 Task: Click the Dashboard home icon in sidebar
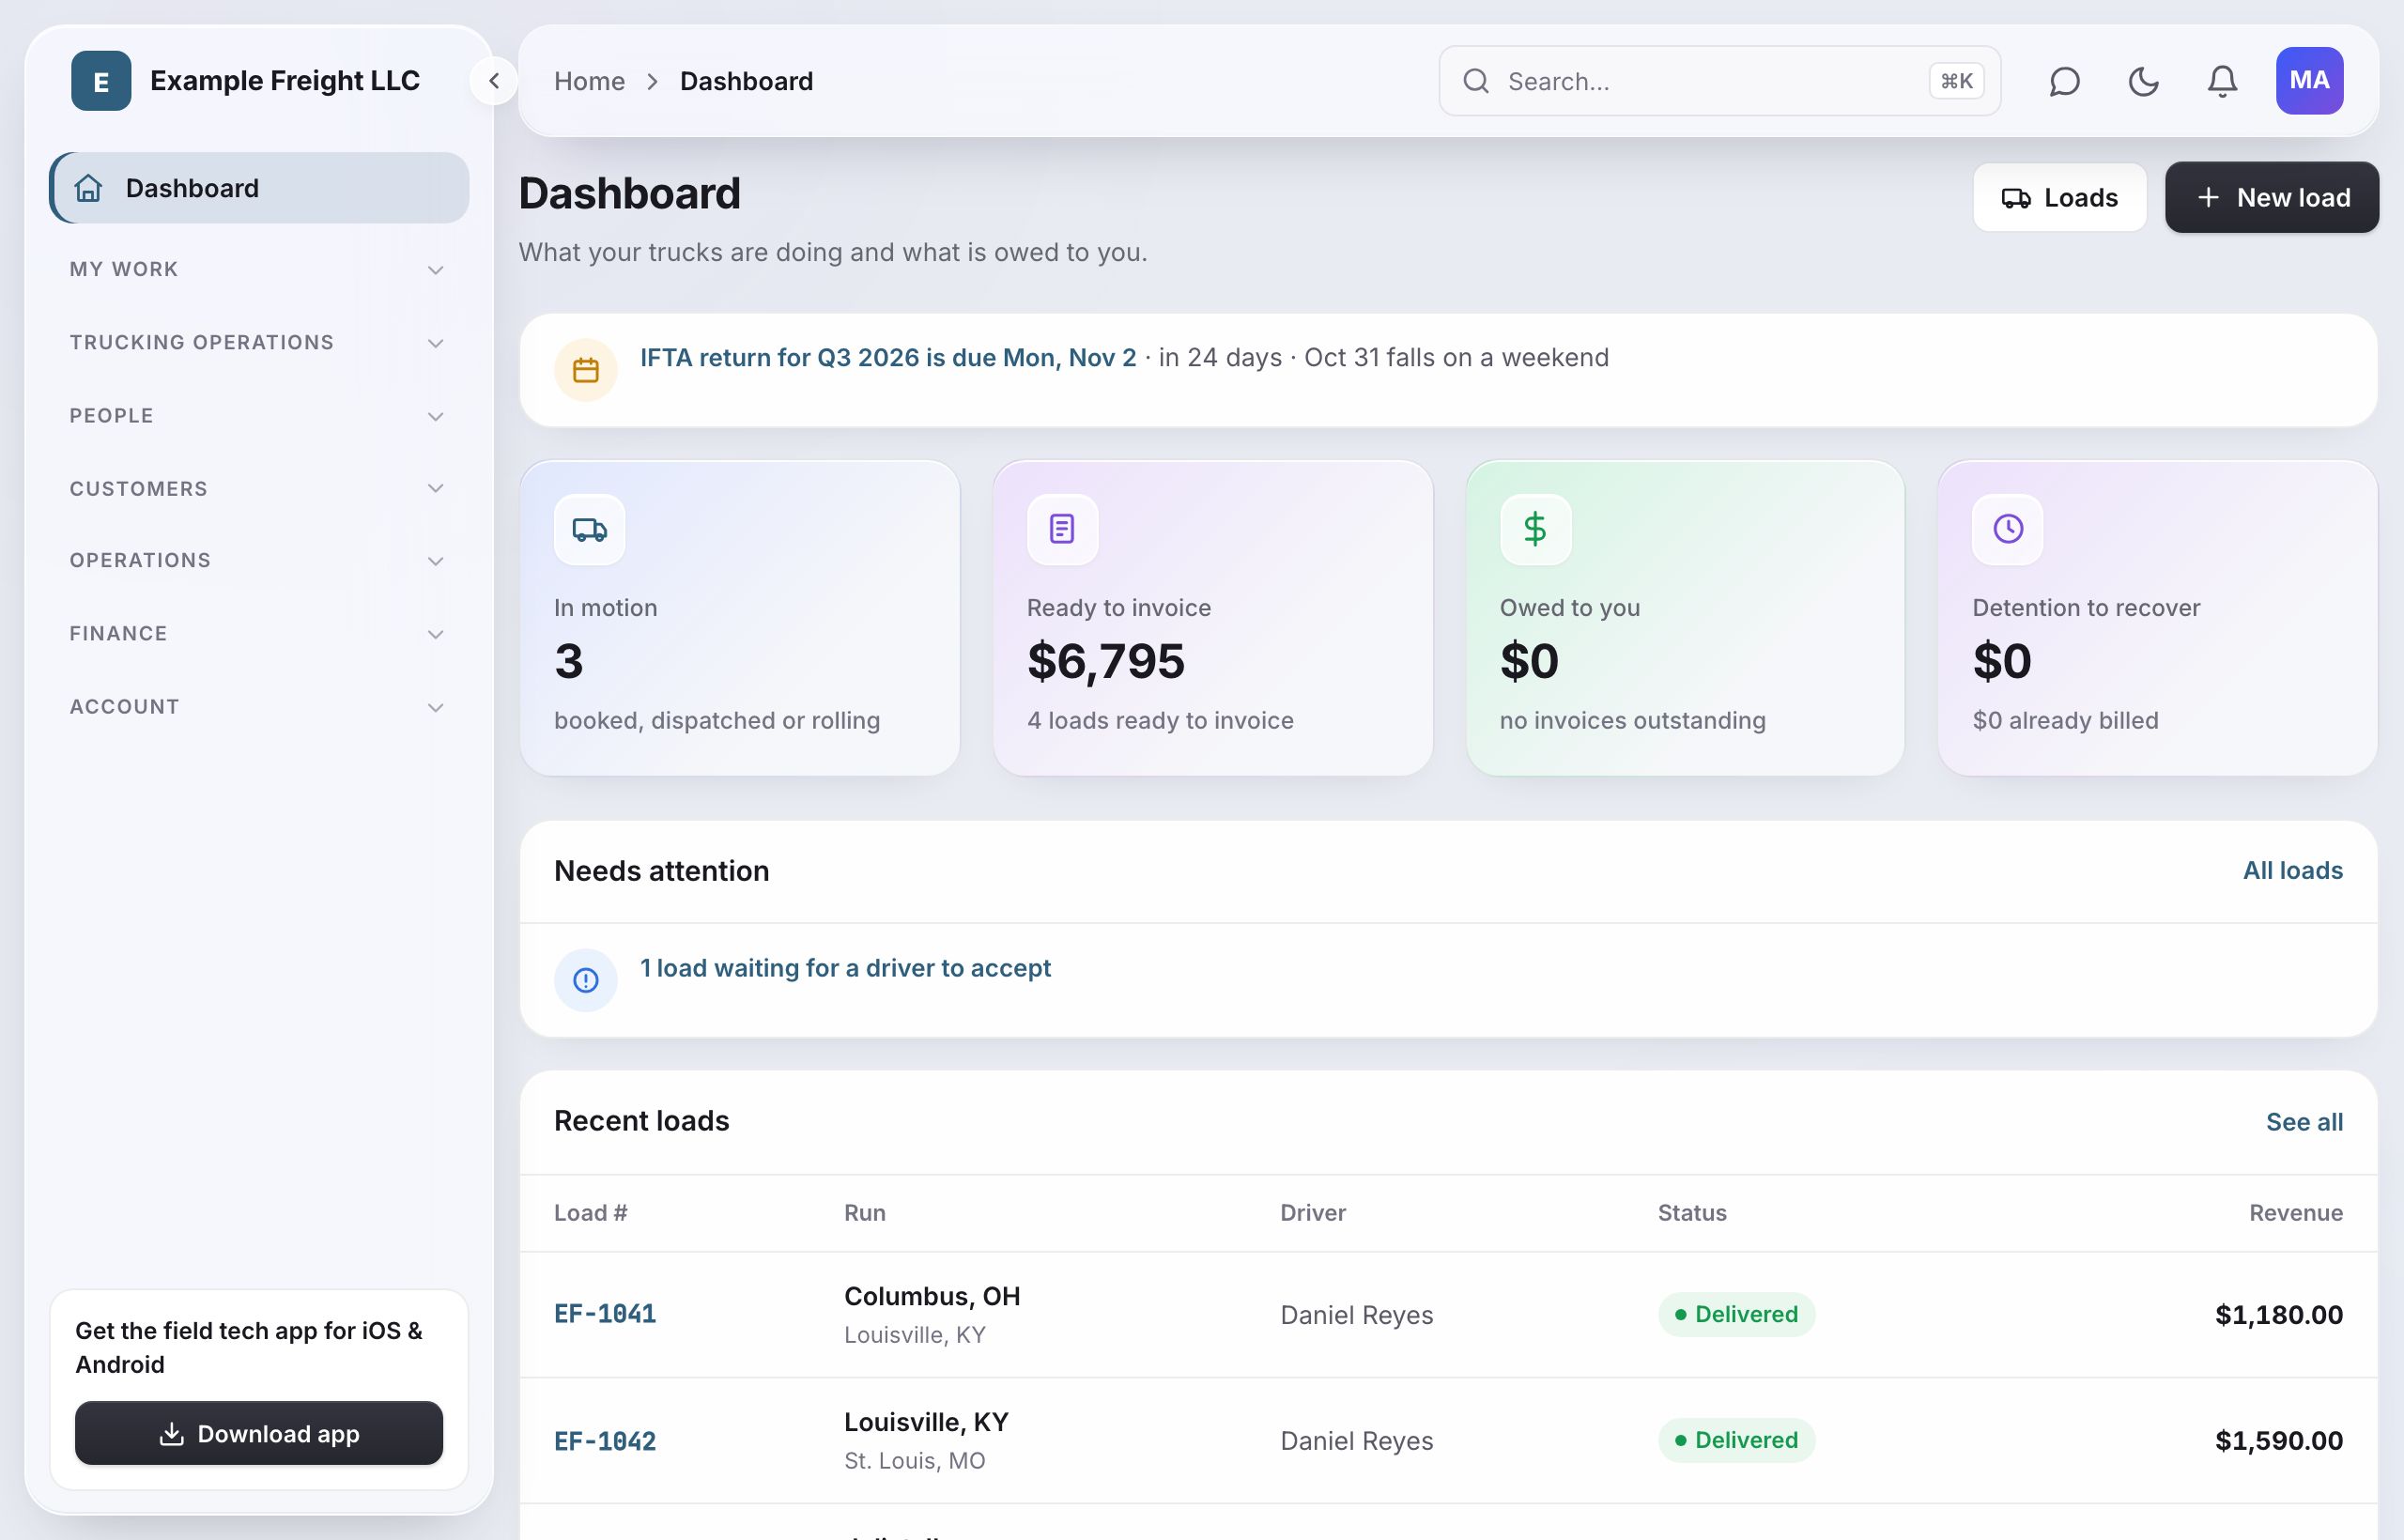point(89,188)
